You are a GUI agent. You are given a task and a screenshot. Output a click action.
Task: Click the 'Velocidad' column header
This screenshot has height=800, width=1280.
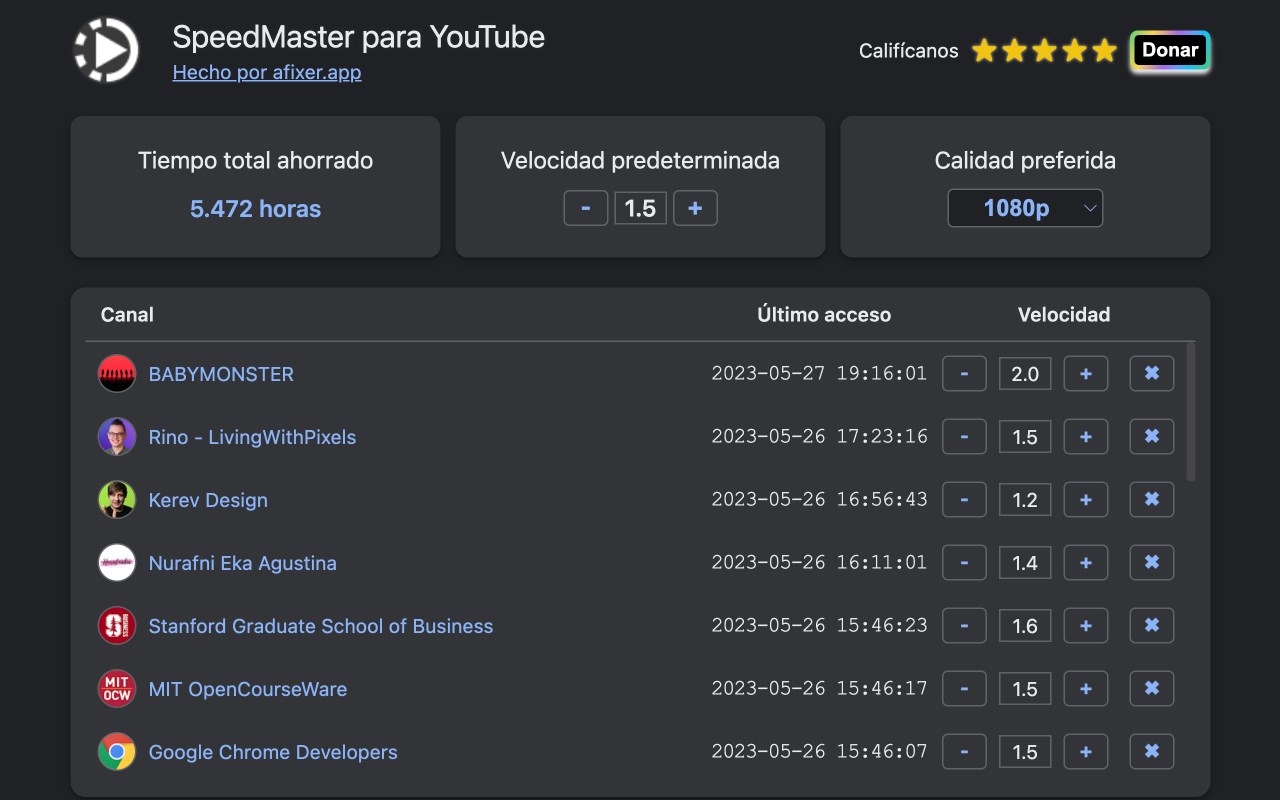point(1064,314)
